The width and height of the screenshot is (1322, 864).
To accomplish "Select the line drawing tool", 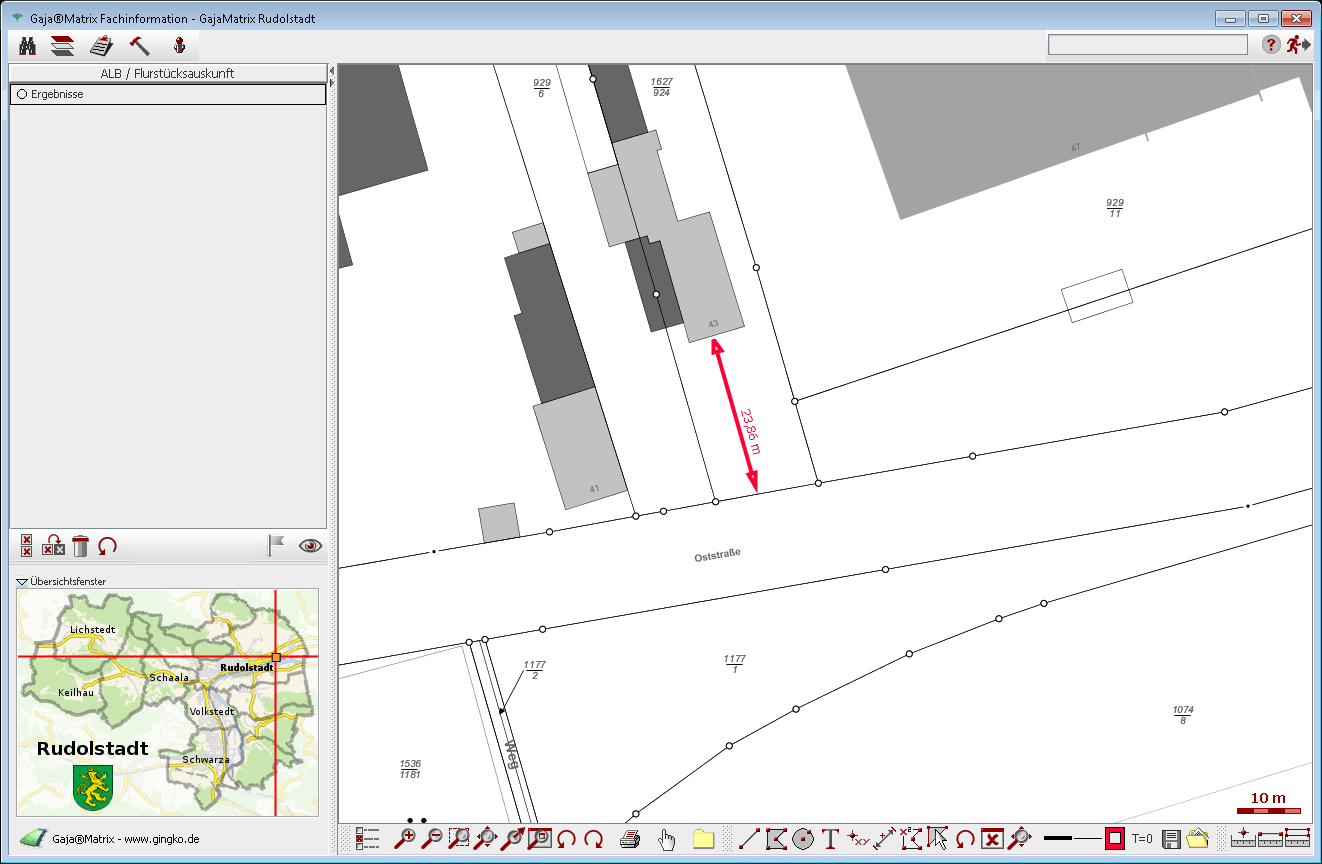I will tap(748, 839).
